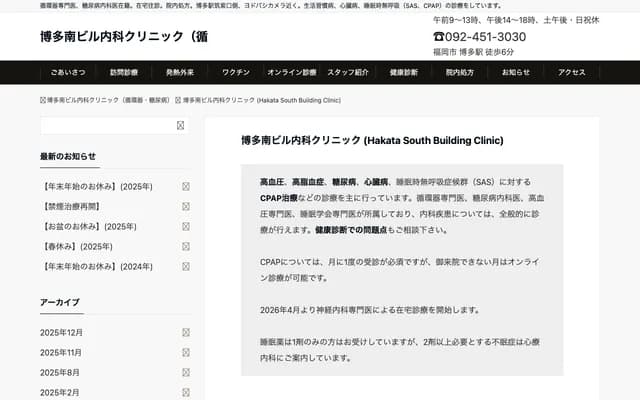The image size is (640, 400).
Task: Open the 院内処方 menu item
Action: (x=460, y=72)
